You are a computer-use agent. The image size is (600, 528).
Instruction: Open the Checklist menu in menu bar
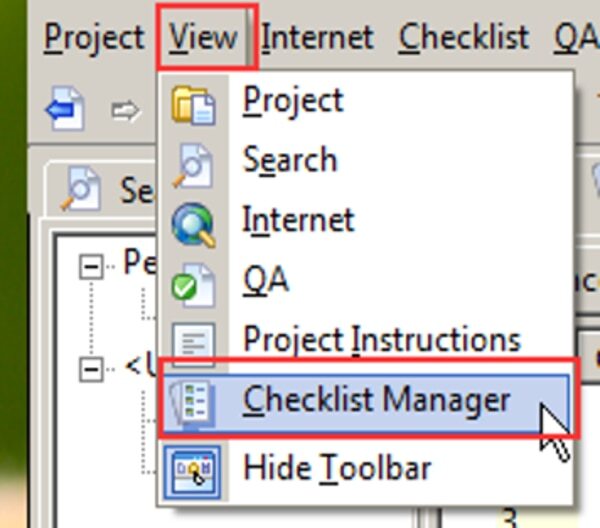point(463,38)
